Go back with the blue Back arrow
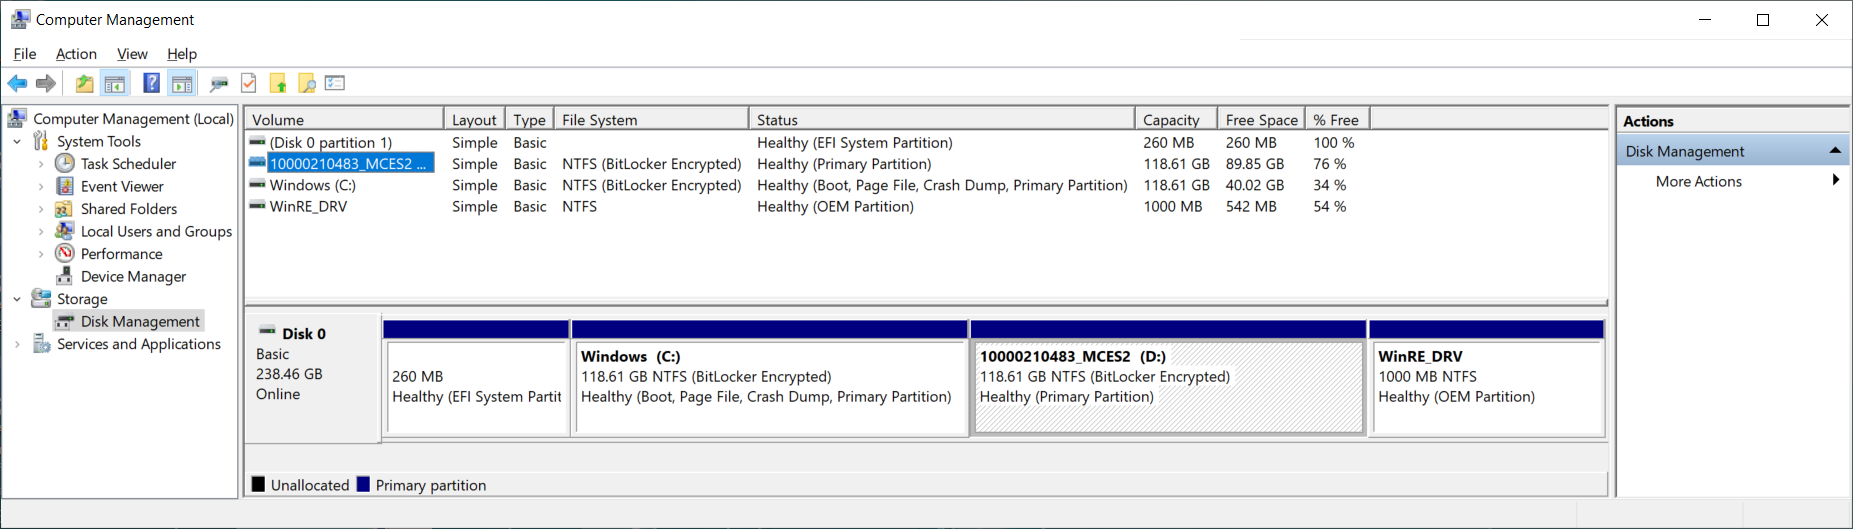This screenshot has width=1853, height=529. 17,83
